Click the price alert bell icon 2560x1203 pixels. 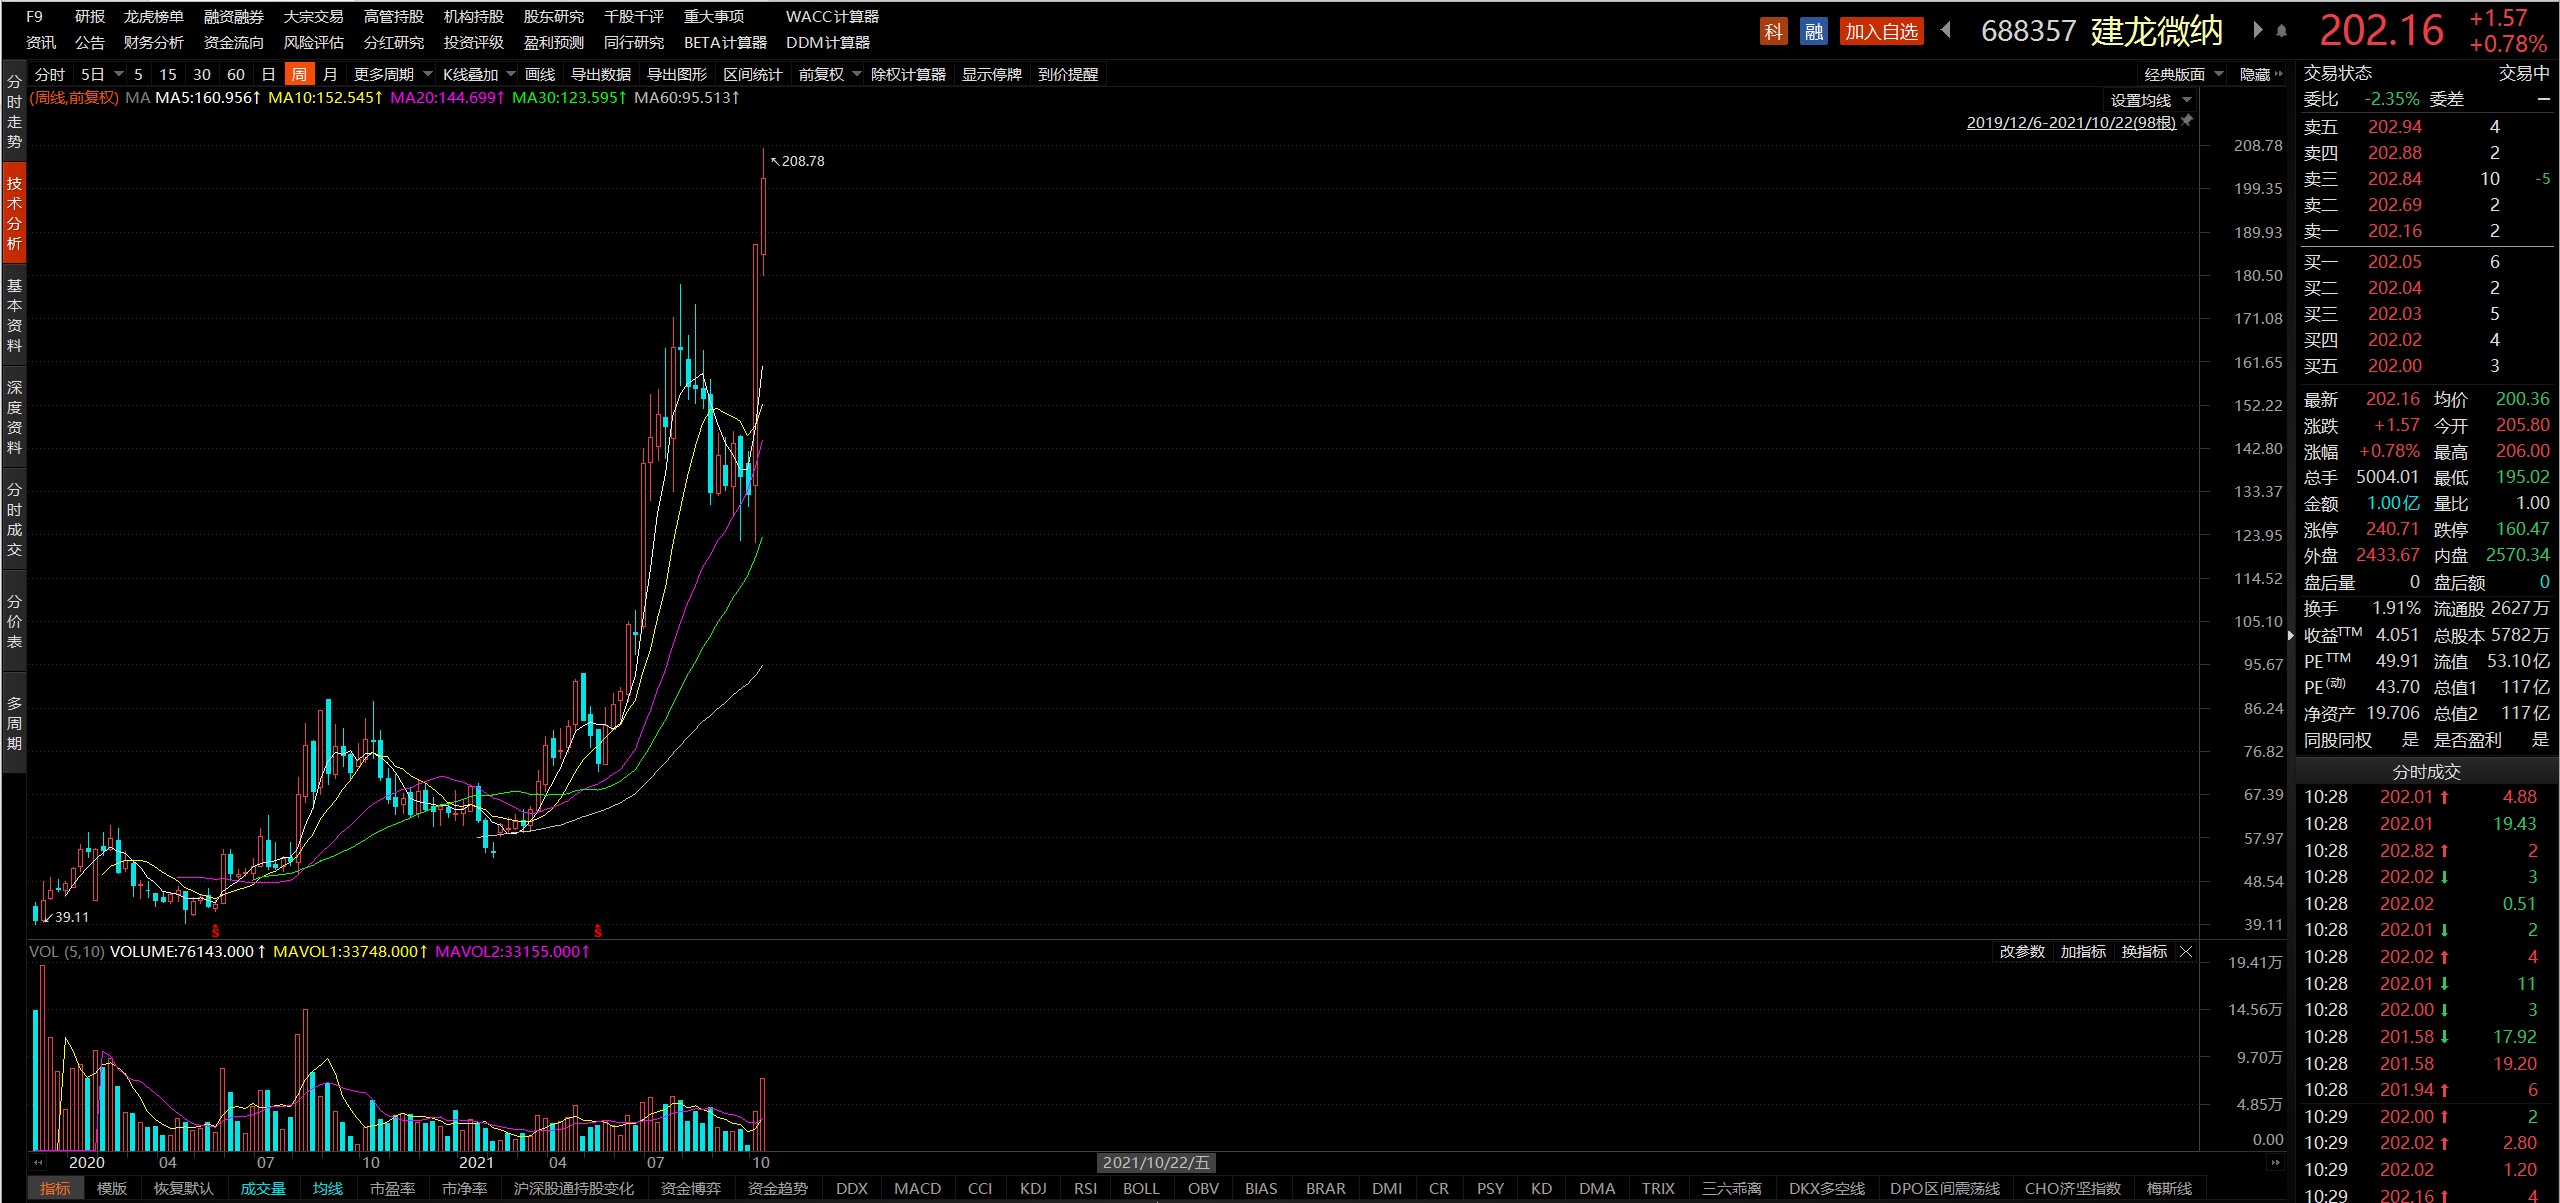pyautogui.click(x=2281, y=31)
